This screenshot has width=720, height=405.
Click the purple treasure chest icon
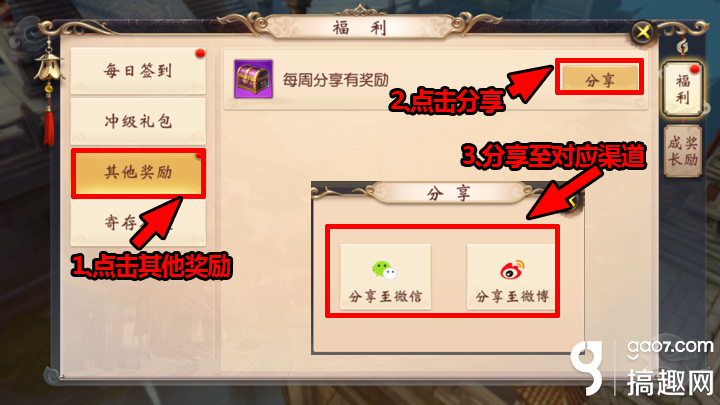click(253, 79)
